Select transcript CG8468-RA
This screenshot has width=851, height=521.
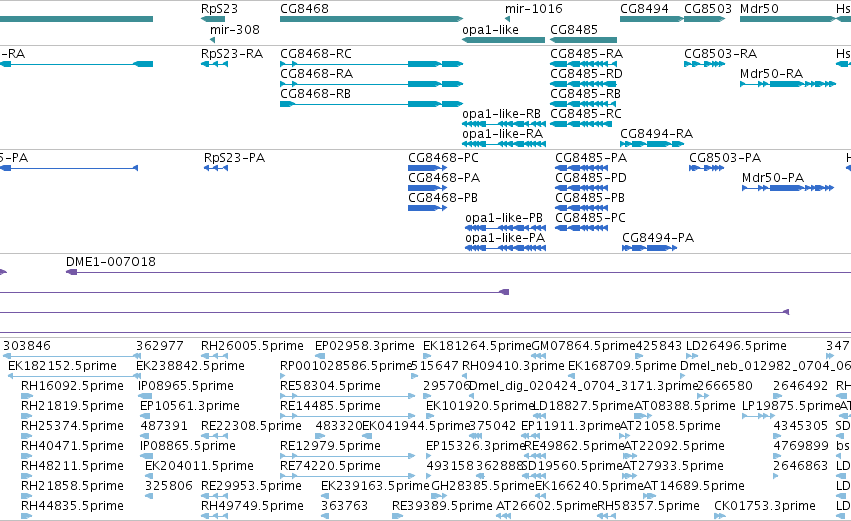click(x=316, y=73)
